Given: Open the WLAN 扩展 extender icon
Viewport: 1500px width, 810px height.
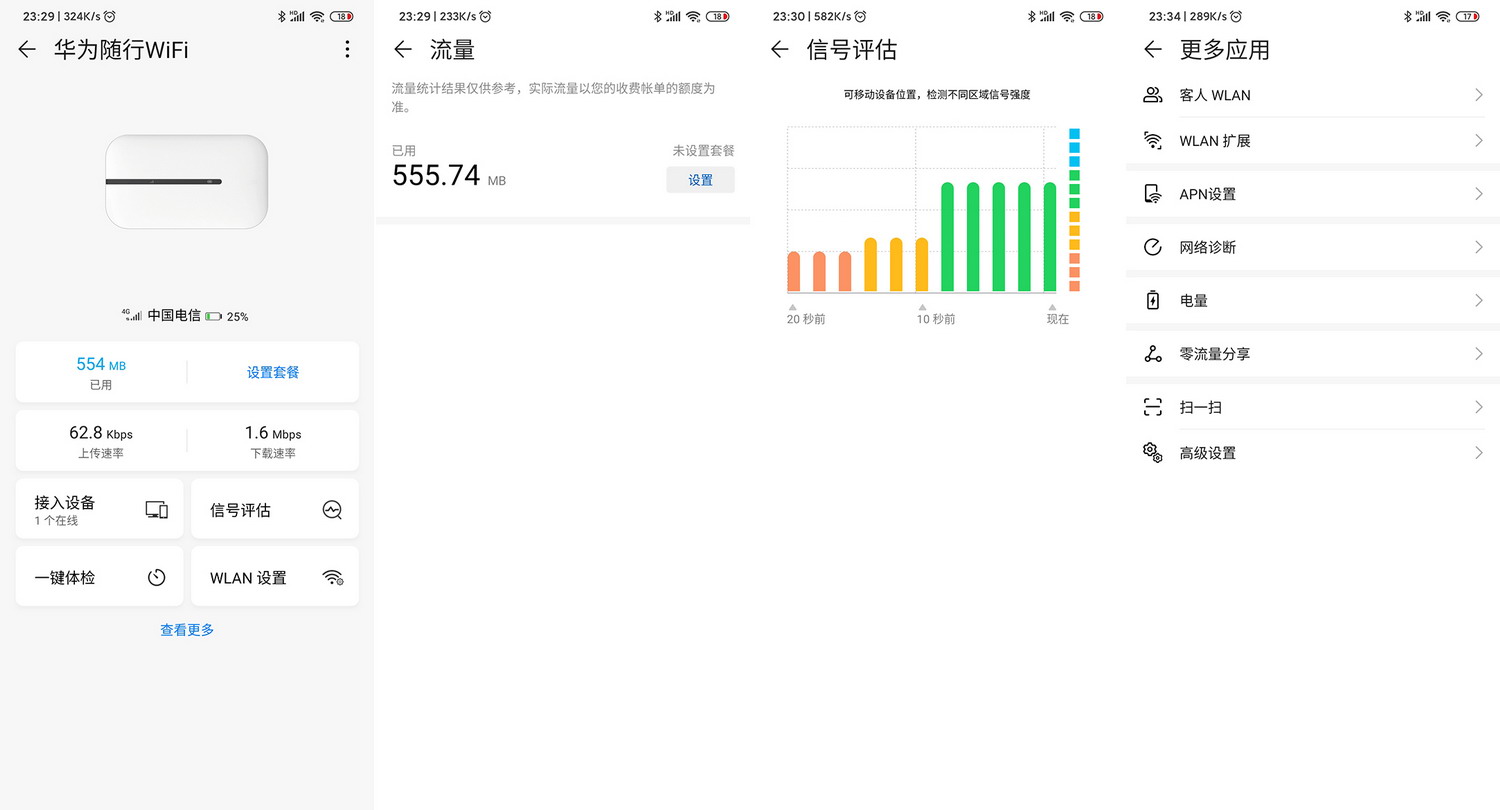Looking at the screenshot, I should click(1152, 140).
